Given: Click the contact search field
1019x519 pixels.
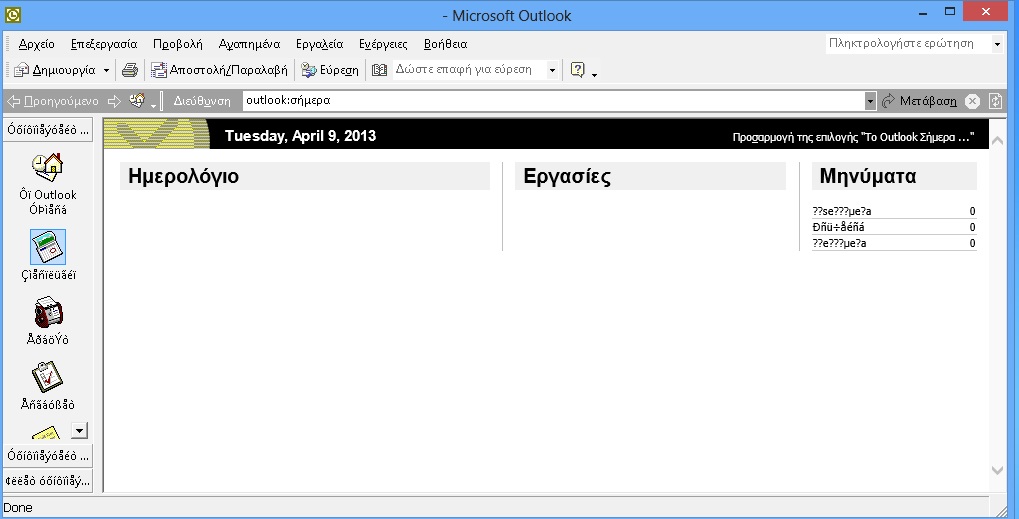Looking at the screenshot, I should (469, 70).
